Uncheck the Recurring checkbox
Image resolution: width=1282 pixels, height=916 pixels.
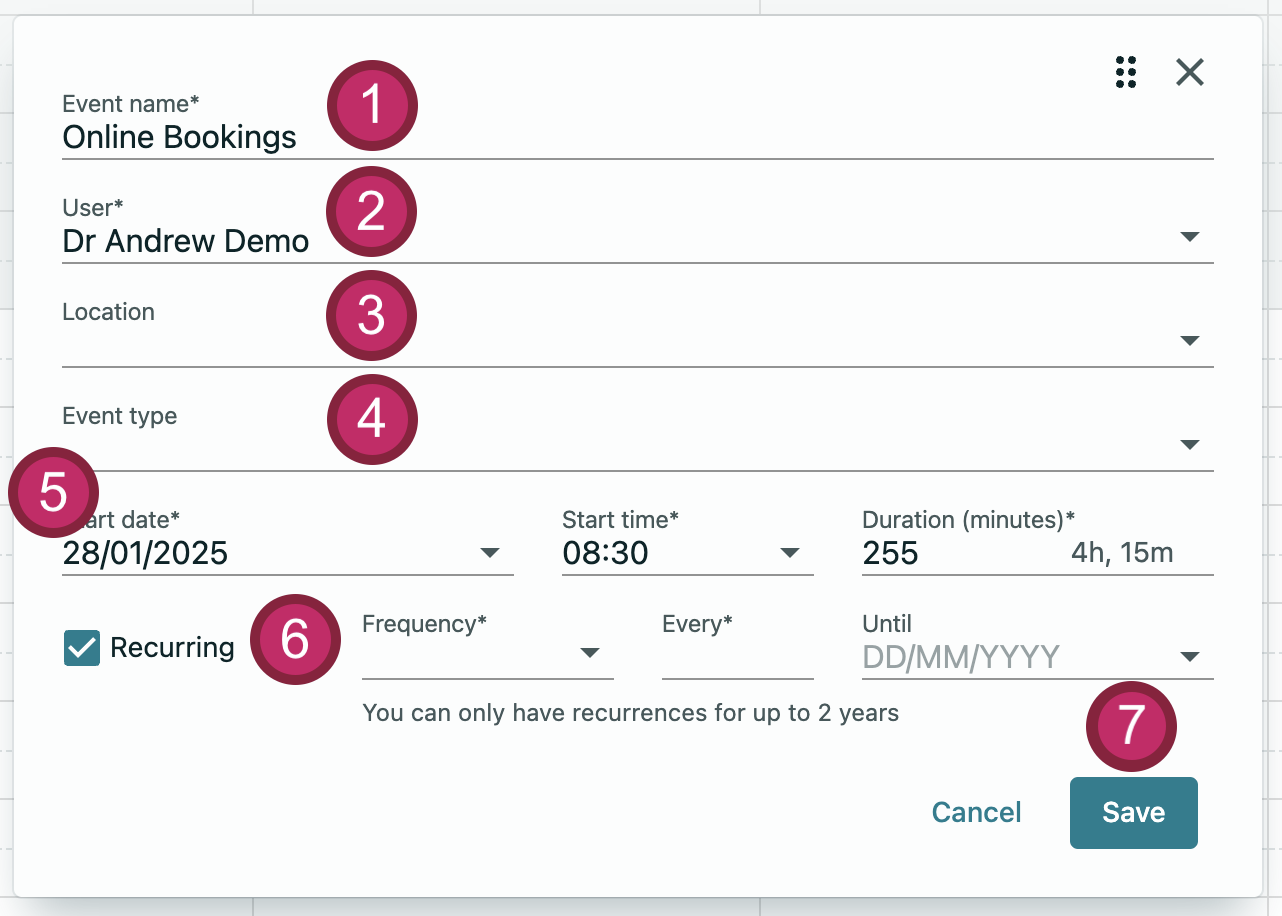[82, 648]
